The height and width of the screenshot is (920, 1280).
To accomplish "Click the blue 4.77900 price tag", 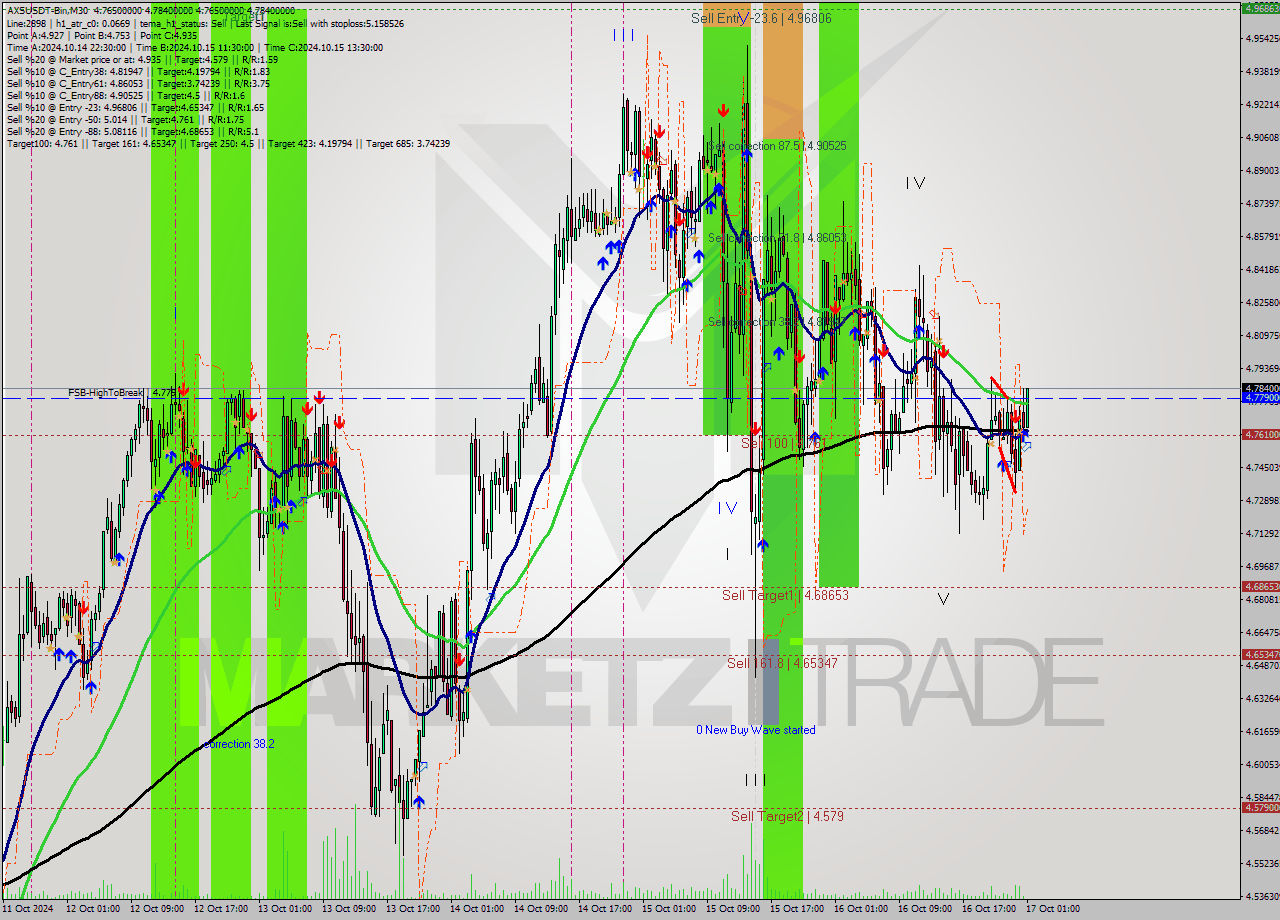I will [1260, 398].
